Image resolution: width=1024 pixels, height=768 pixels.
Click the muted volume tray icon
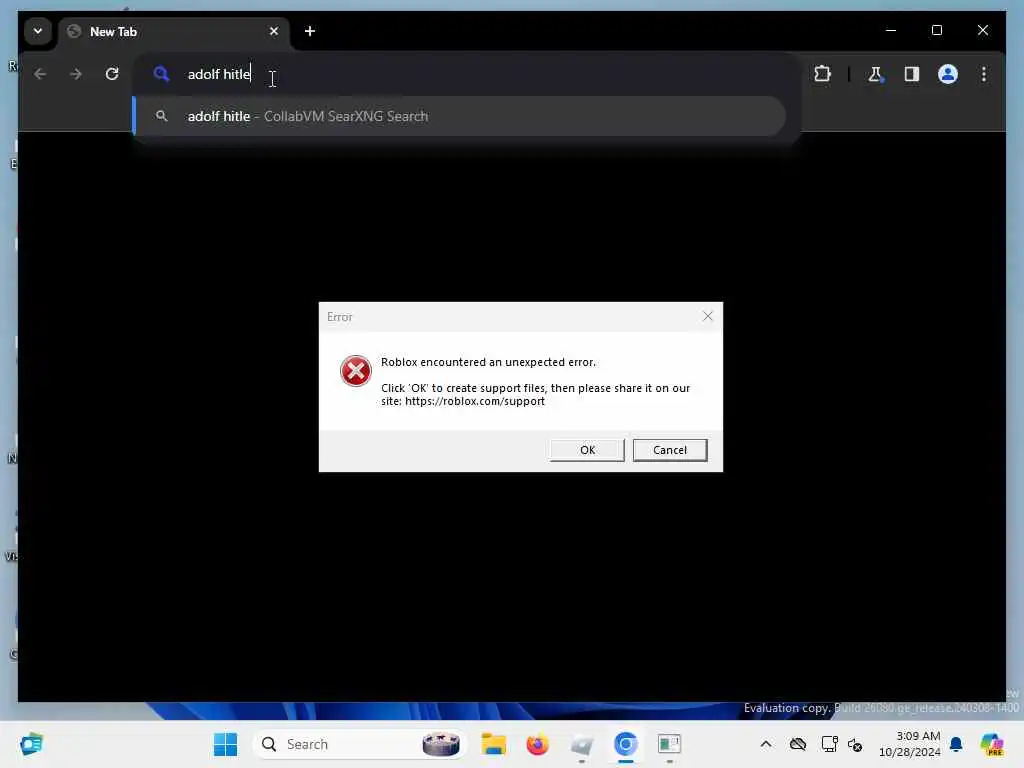pyautogui.click(x=855, y=744)
